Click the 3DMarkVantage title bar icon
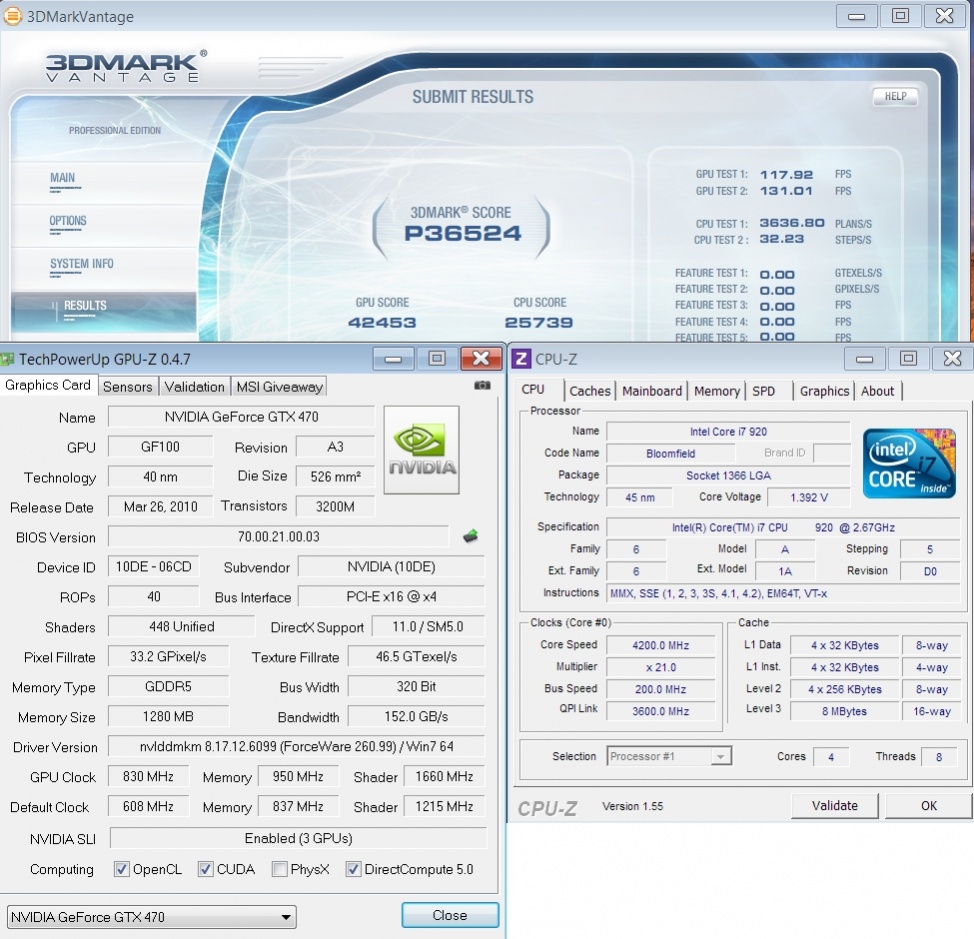This screenshot has width=974, height=939. click(12, 16)
